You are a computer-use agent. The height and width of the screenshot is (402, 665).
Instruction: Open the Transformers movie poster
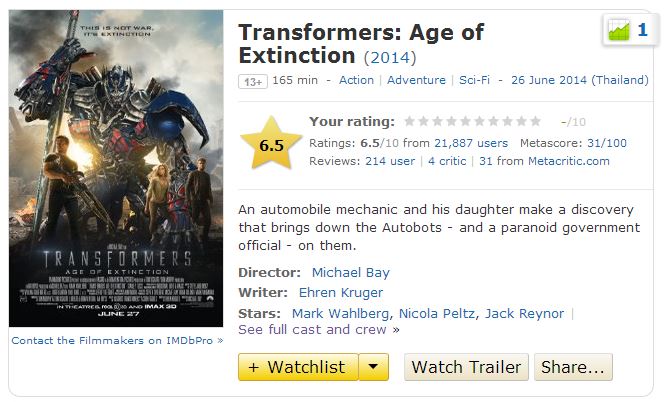[x=115, y=168]
